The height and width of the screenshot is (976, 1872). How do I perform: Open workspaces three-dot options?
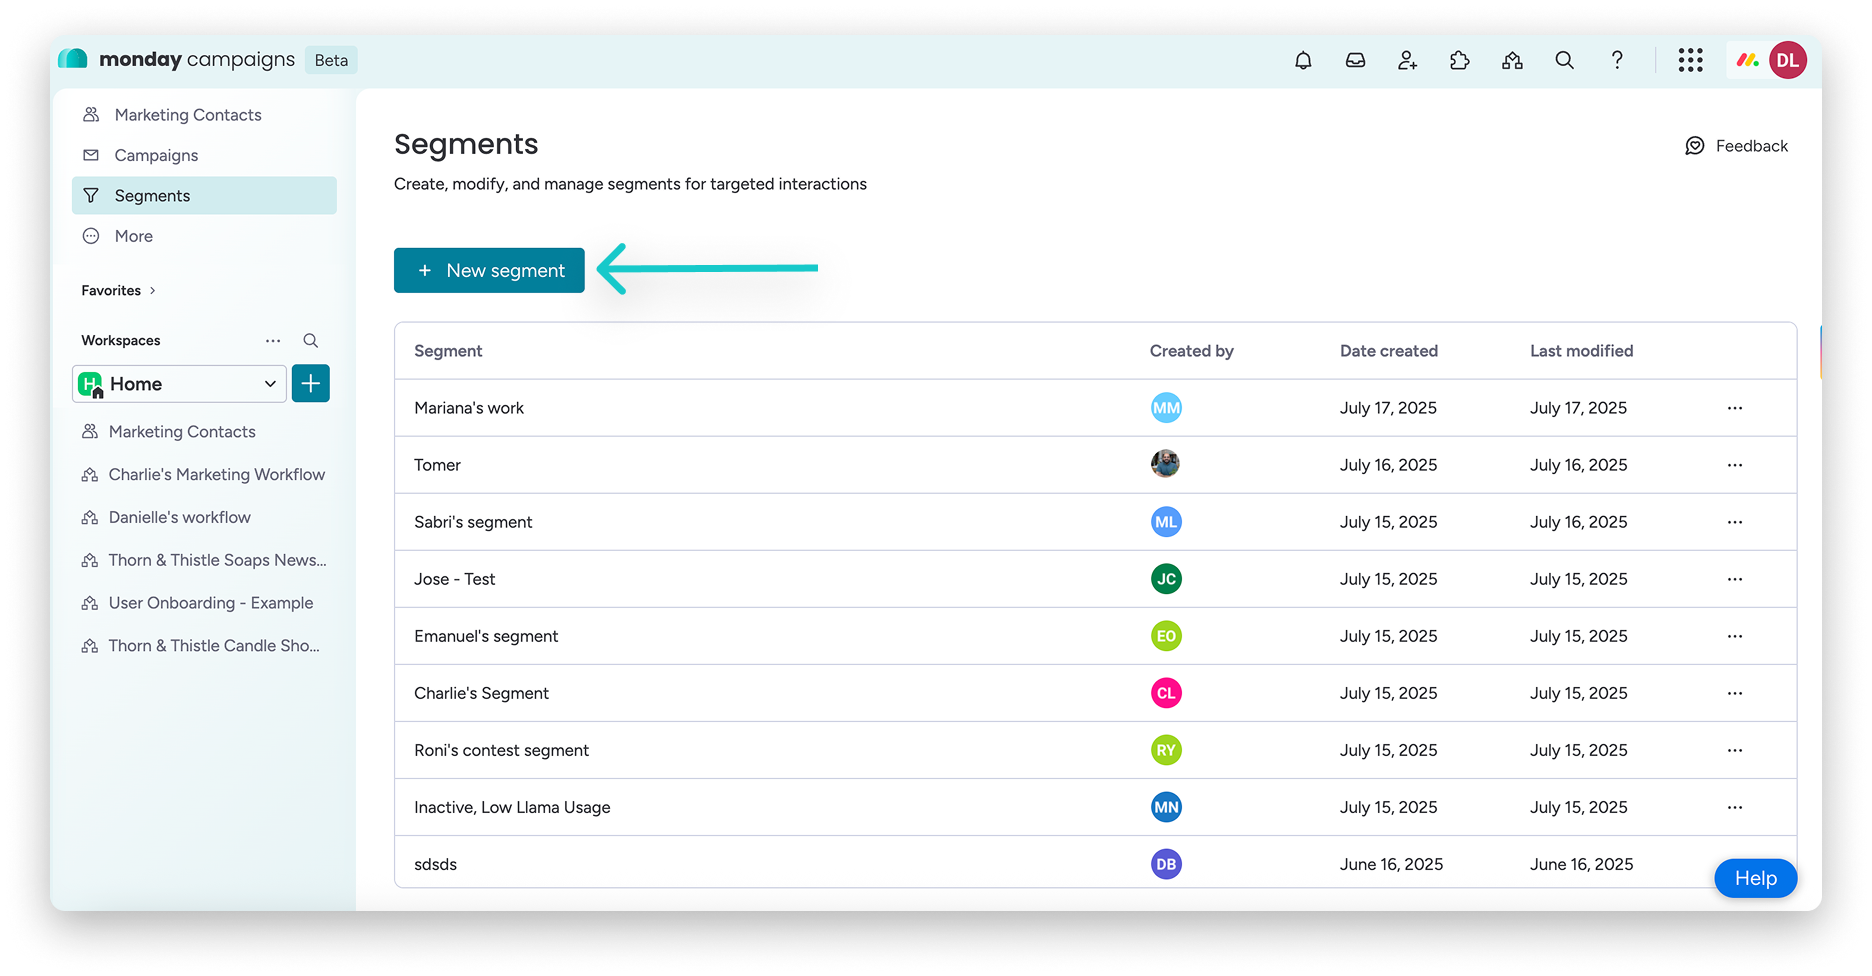point(273,341)
